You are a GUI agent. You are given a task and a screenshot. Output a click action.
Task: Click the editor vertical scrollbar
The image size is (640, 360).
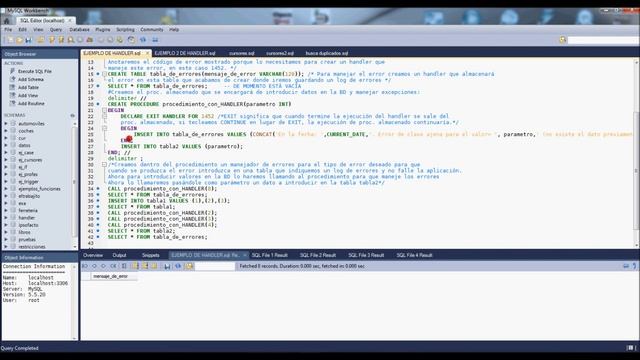click(636, 153)
